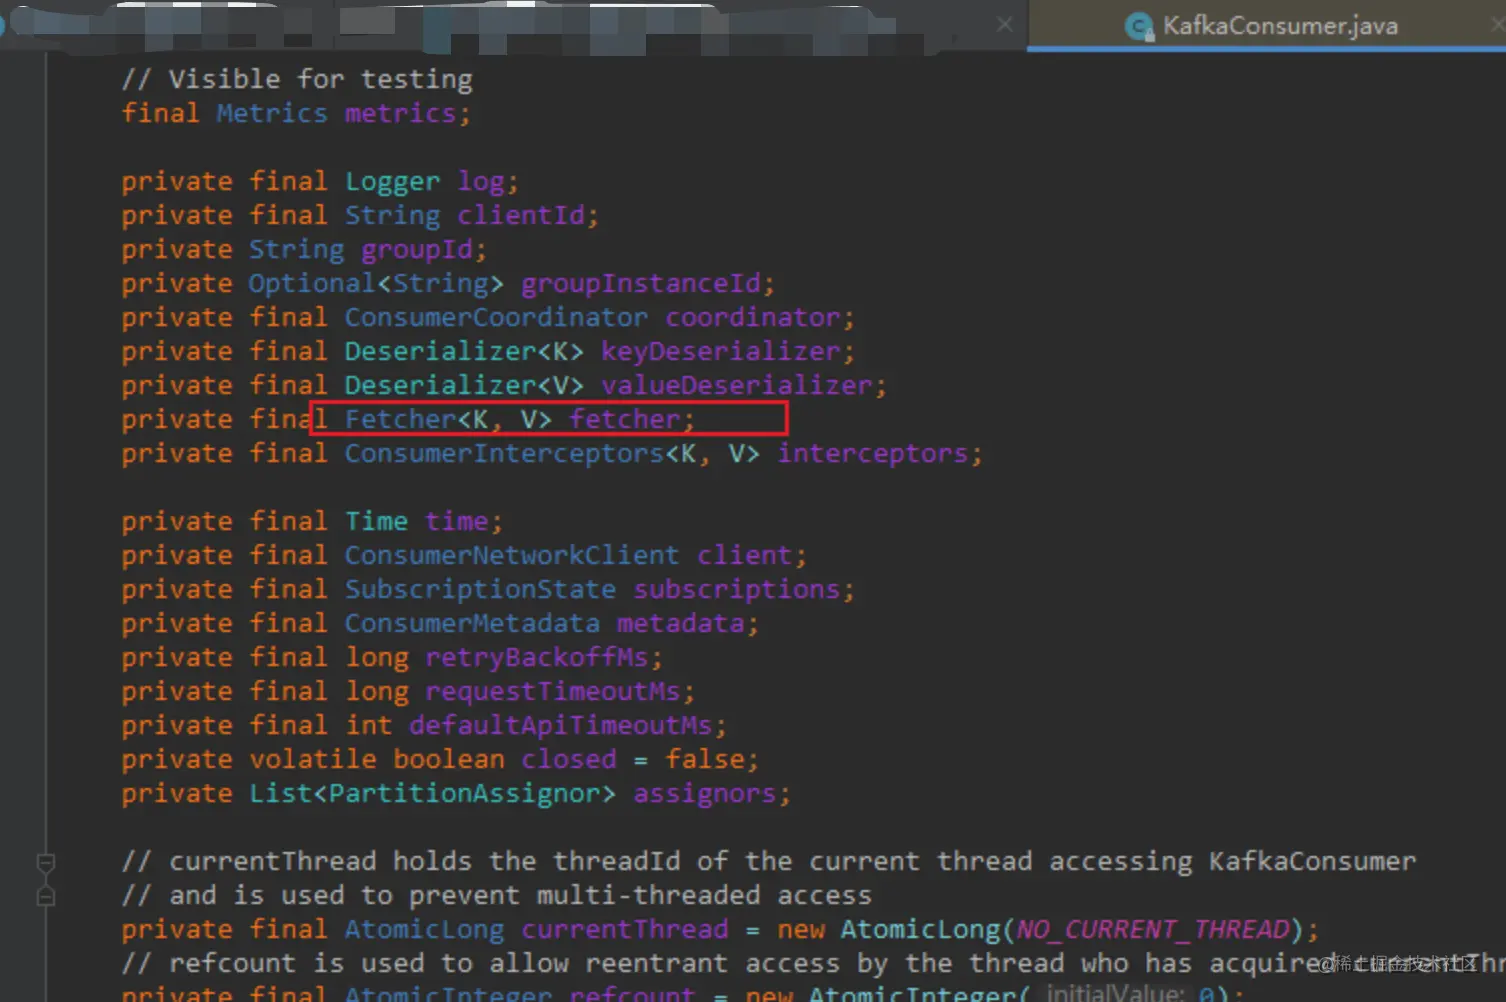1506x1002 pixels.
Task: Click the SubscriptionState class name
Action: (x=480, y=589)
